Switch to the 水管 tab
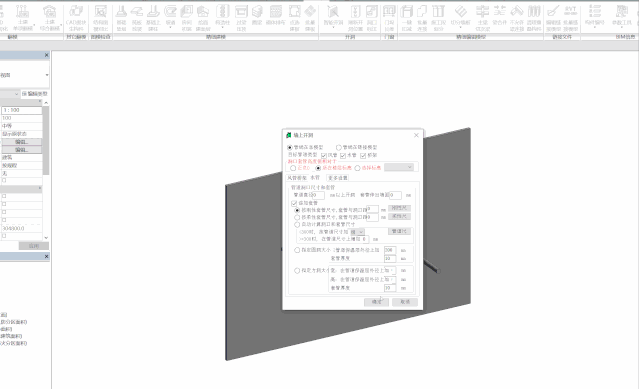Viewport: 639px width, 389px height. (x=315, y=178)
